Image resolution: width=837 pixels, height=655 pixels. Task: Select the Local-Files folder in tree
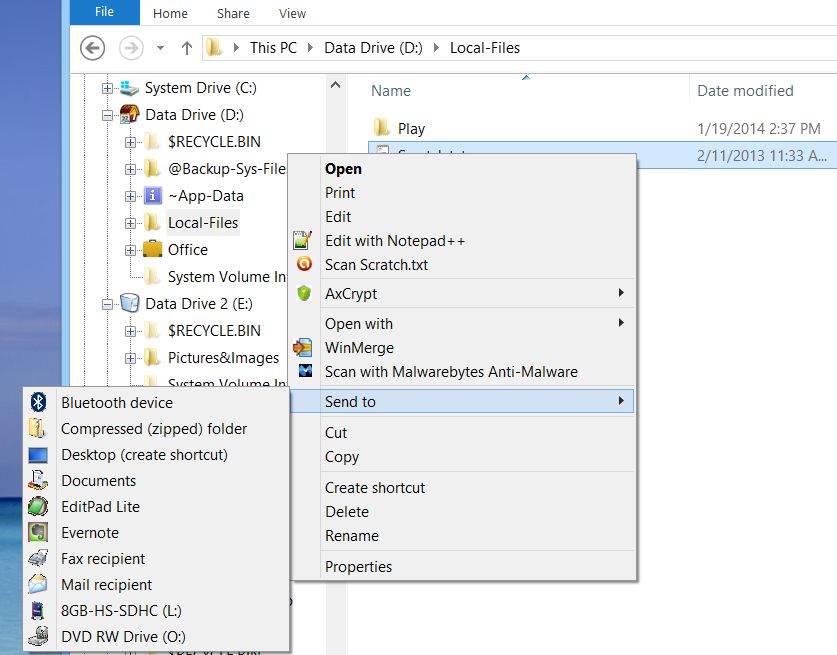203,223
